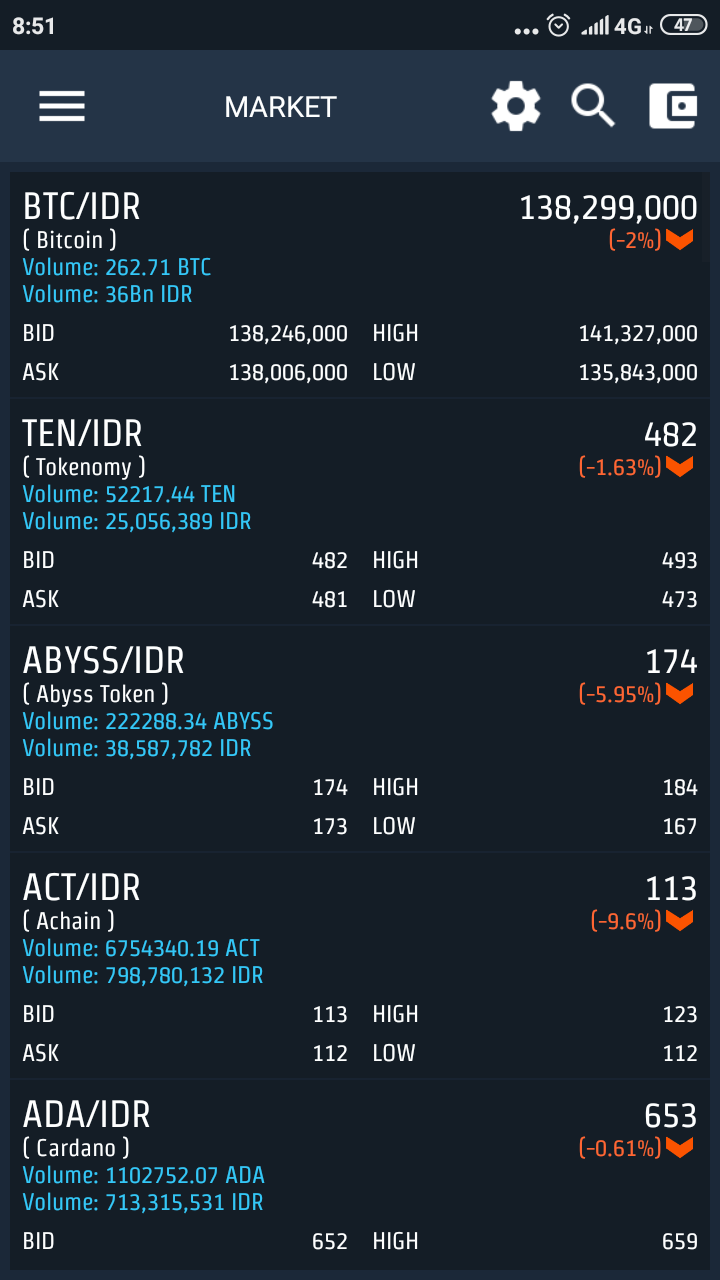Tap the MARKET header title
This screenshot has width=720, height=1280.
tap(280, 107)
